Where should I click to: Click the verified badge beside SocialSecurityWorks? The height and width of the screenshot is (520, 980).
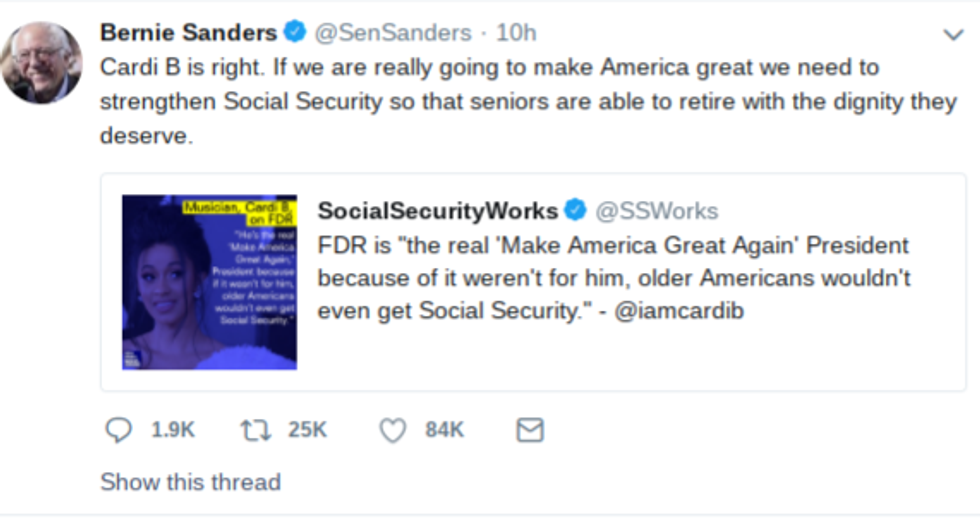click(x=575, y=210)
